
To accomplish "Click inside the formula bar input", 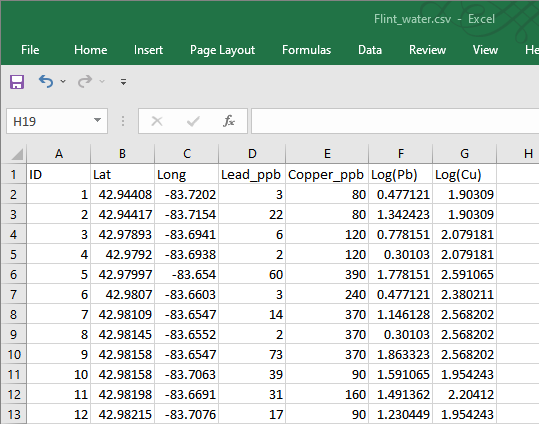I will [395, 121].
